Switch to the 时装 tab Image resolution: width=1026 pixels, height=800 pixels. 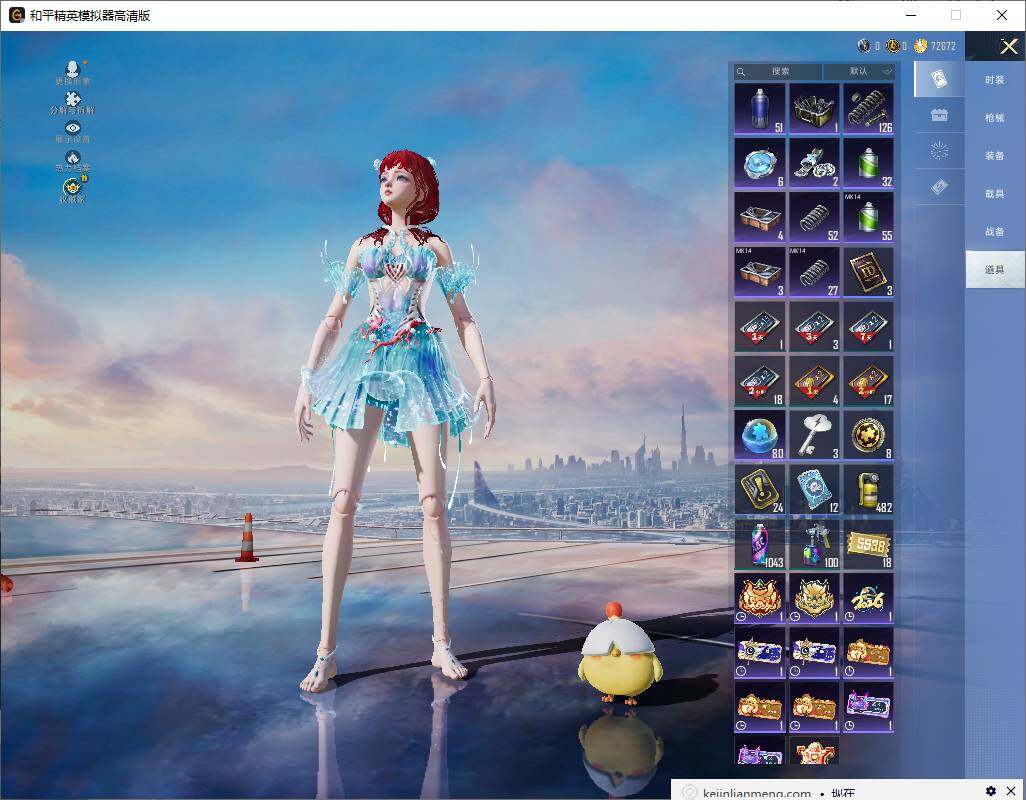coord(995,80)
